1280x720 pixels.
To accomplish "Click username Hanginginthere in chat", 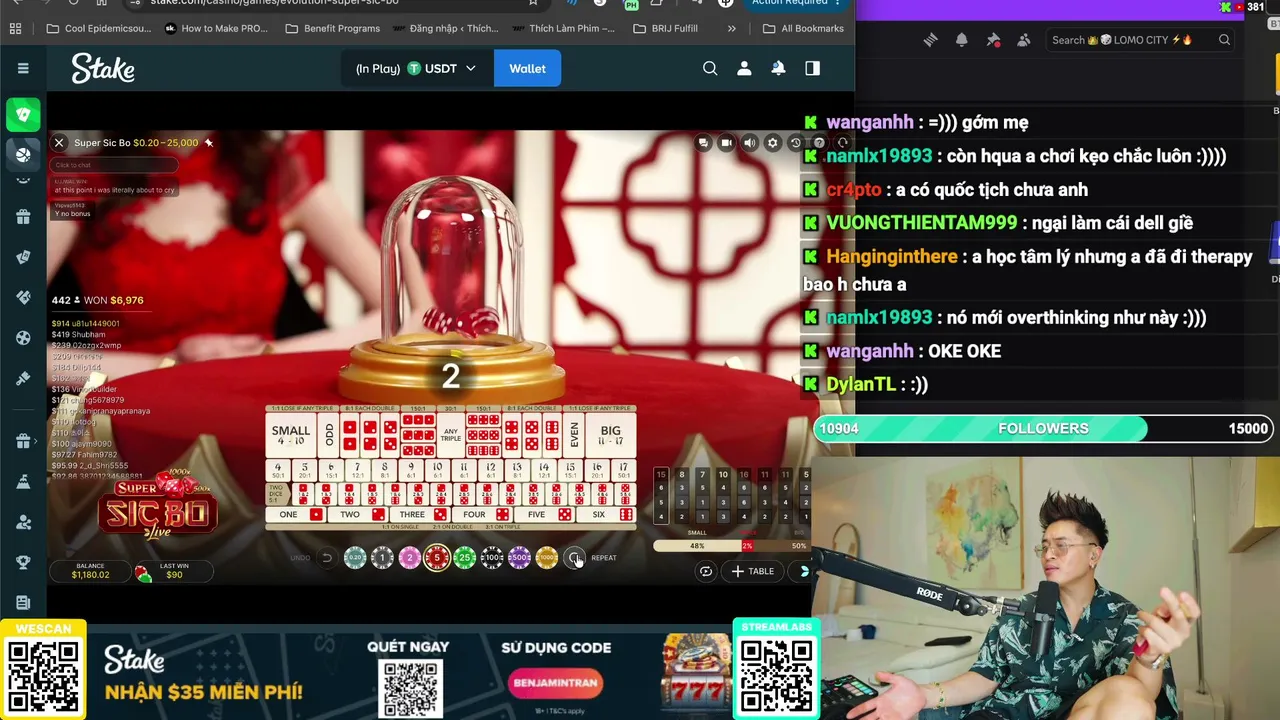I will (892, 257).
